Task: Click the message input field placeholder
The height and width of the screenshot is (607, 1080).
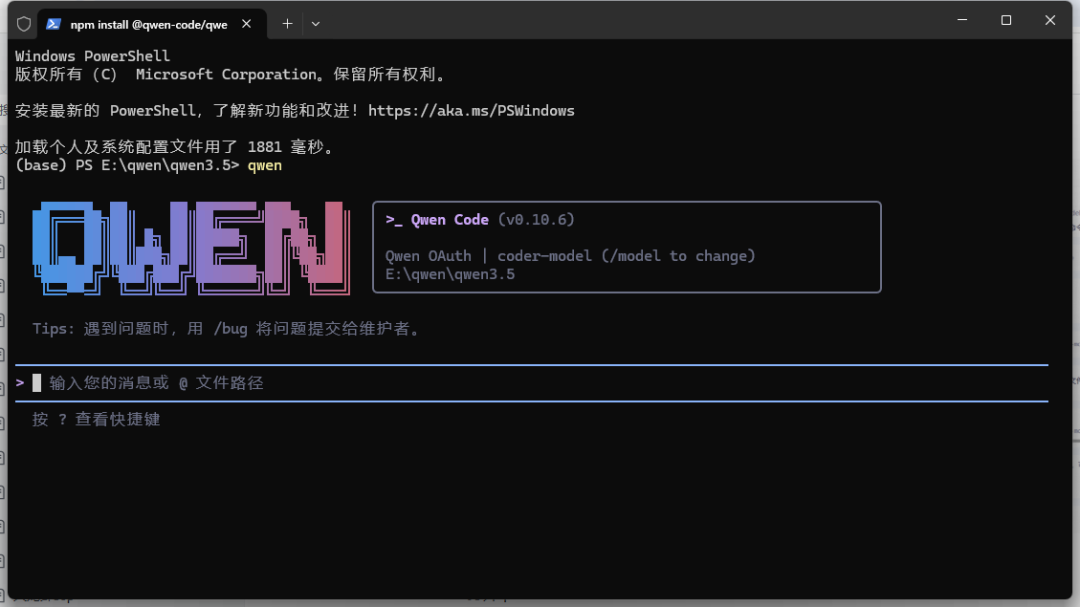Action: pyautogui.click(x=156, y=383)
